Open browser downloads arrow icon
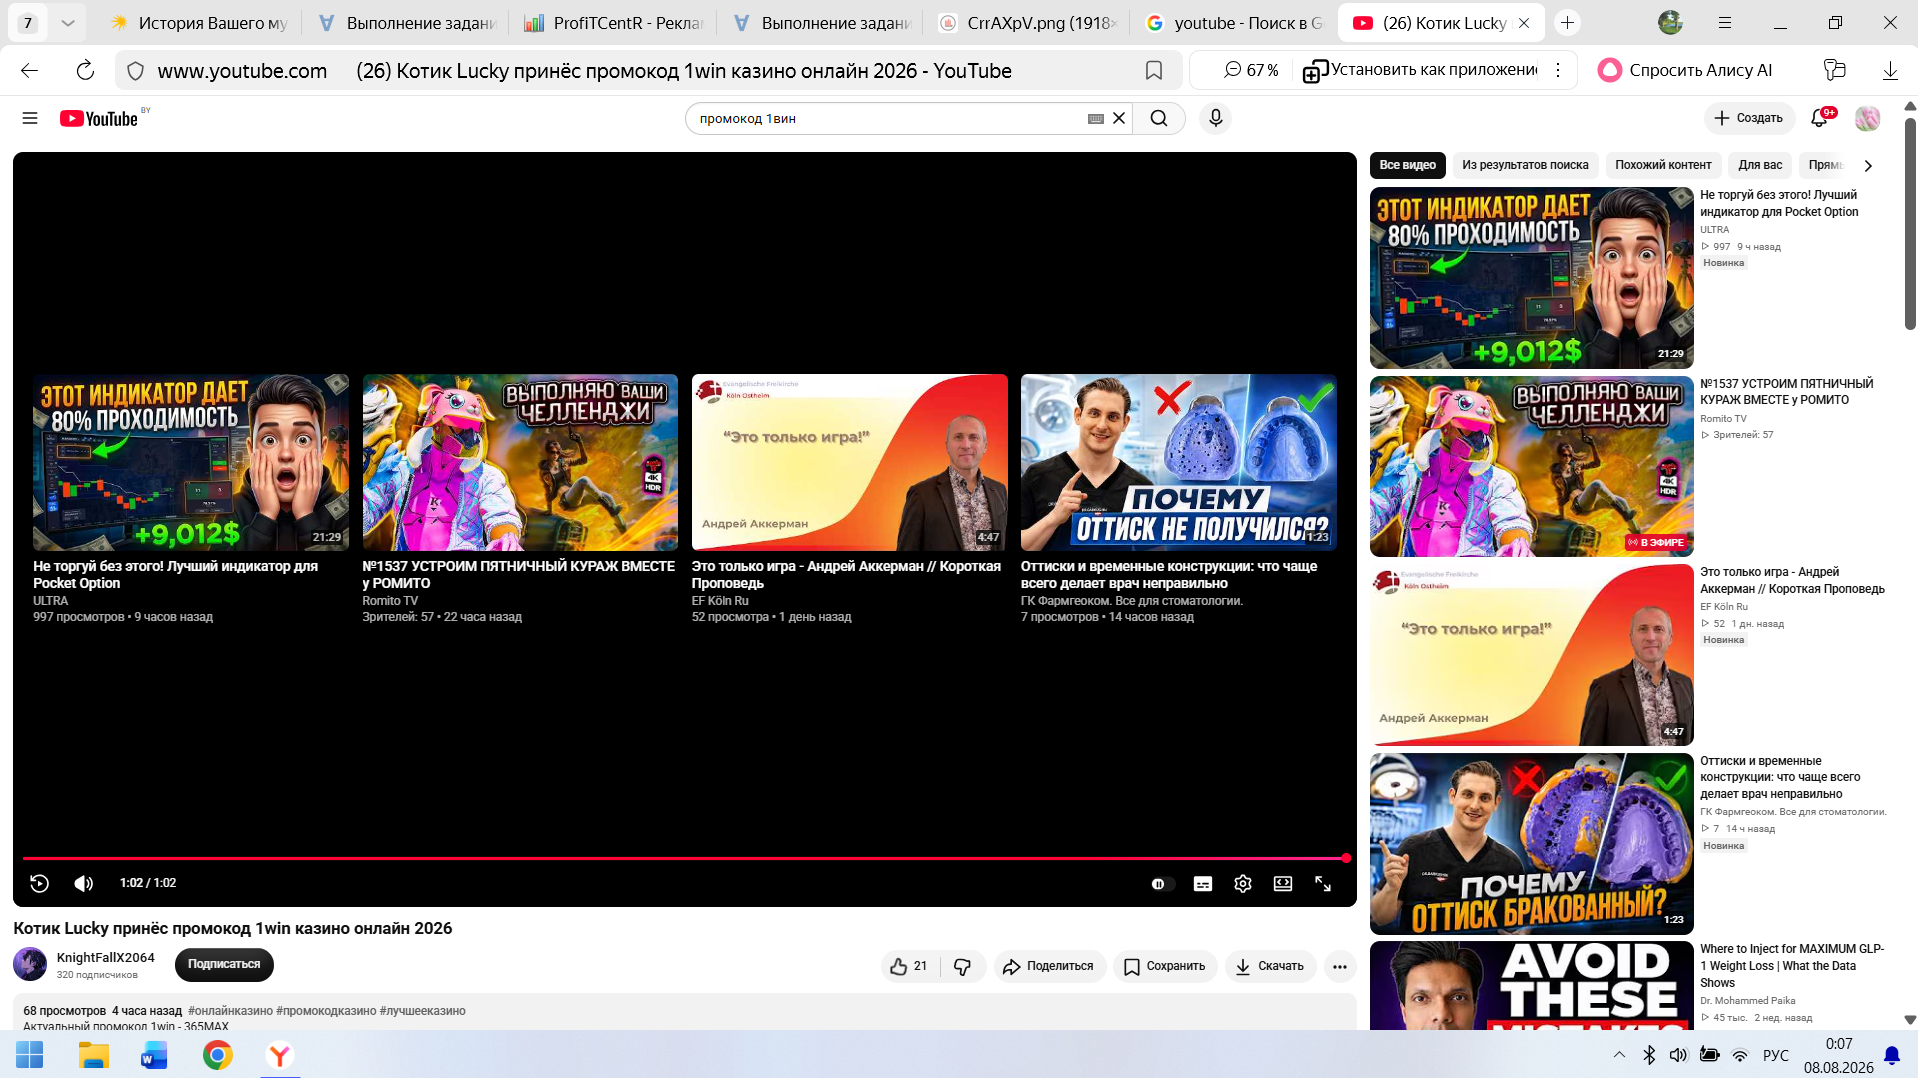The image size is (1918, 1078). (x=1890, y=70)
